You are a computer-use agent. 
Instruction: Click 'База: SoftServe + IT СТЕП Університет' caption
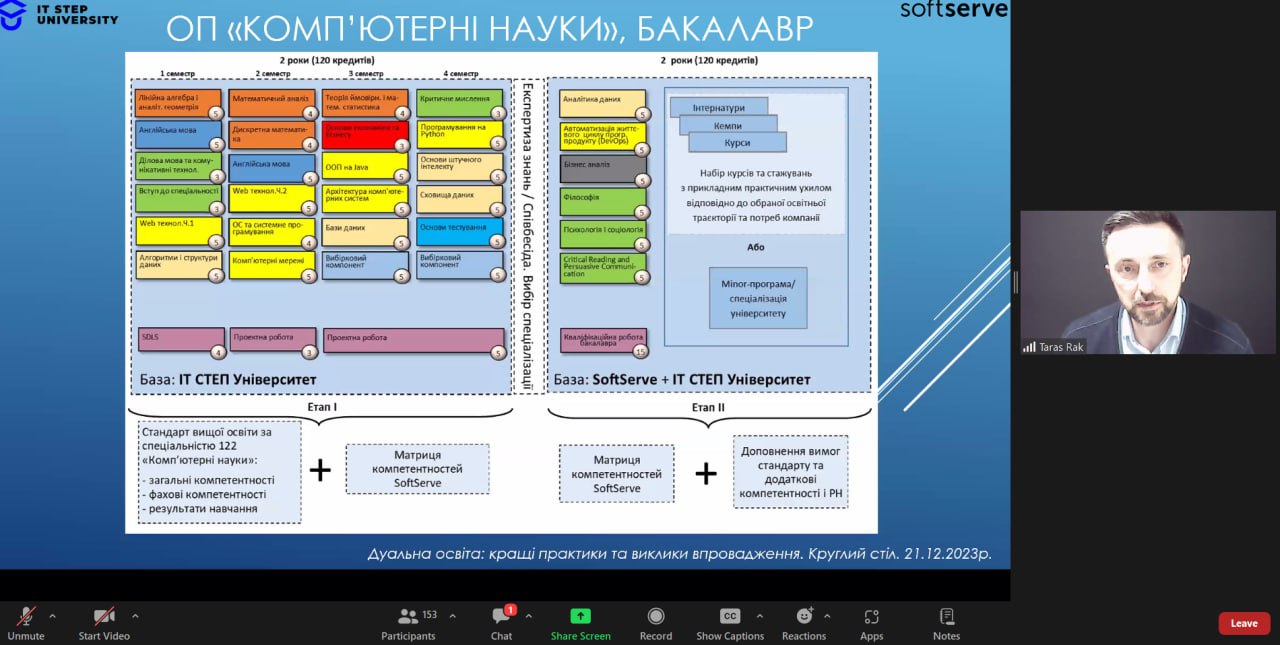(681, 380)
